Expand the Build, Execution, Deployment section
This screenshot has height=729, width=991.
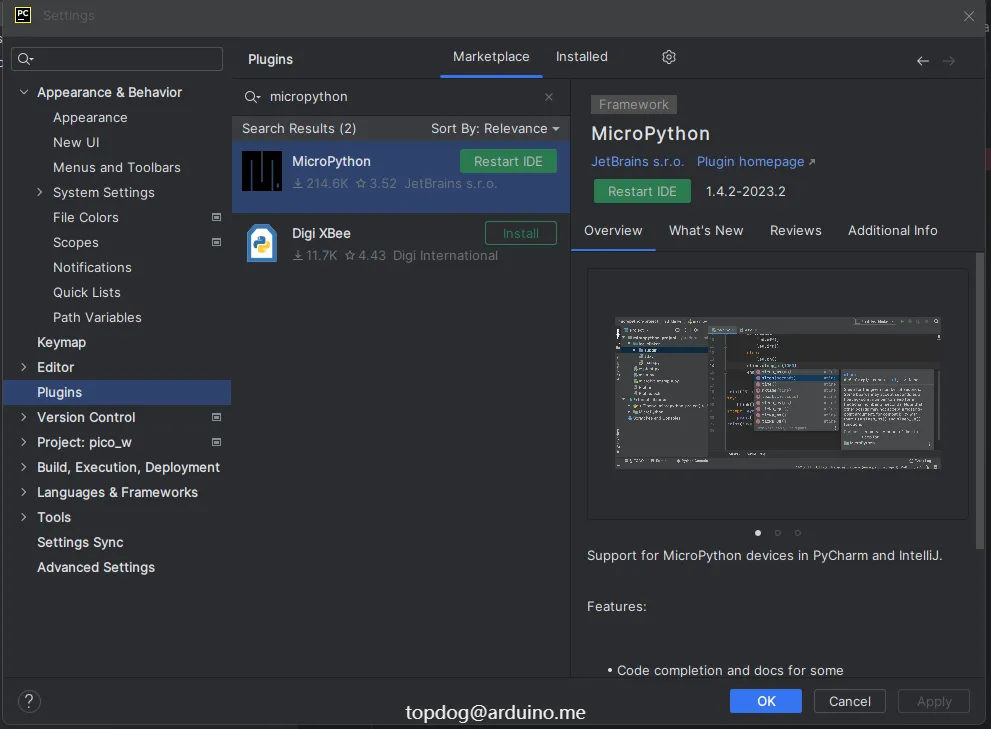[x=24, y=467]
